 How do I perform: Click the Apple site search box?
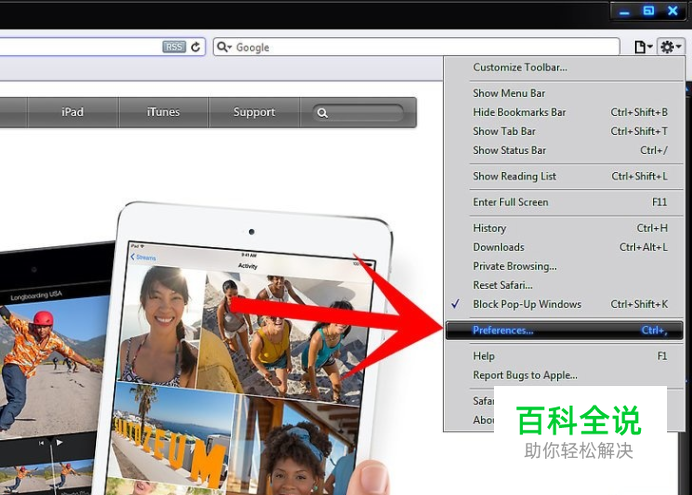click(358, 113)
